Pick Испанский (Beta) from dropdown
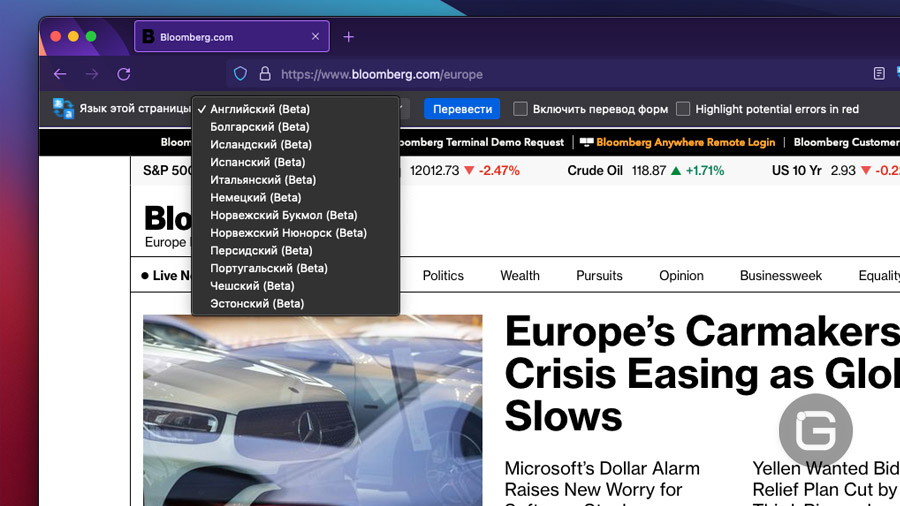Image resolution: width=900 pixels, height=506 pixels. 295,162
